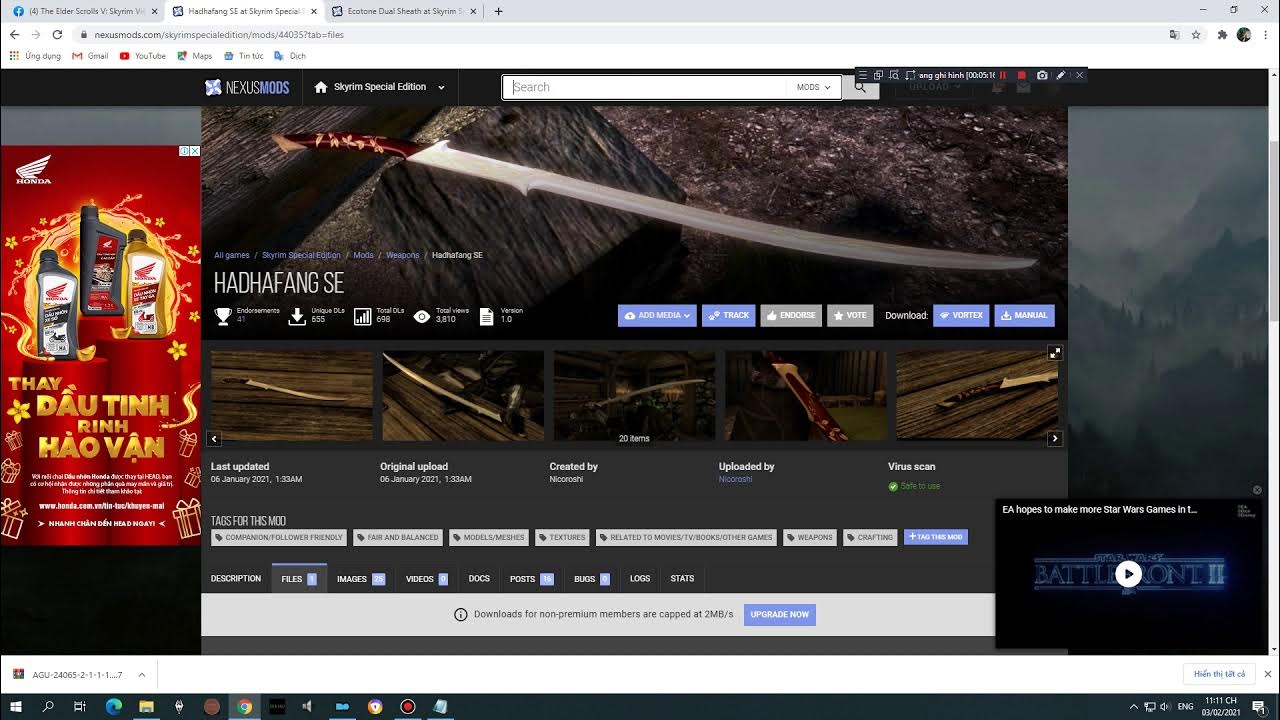
Task: Open the Skyrim Special Edition game dropdown
Action: (x=379, y=87)
